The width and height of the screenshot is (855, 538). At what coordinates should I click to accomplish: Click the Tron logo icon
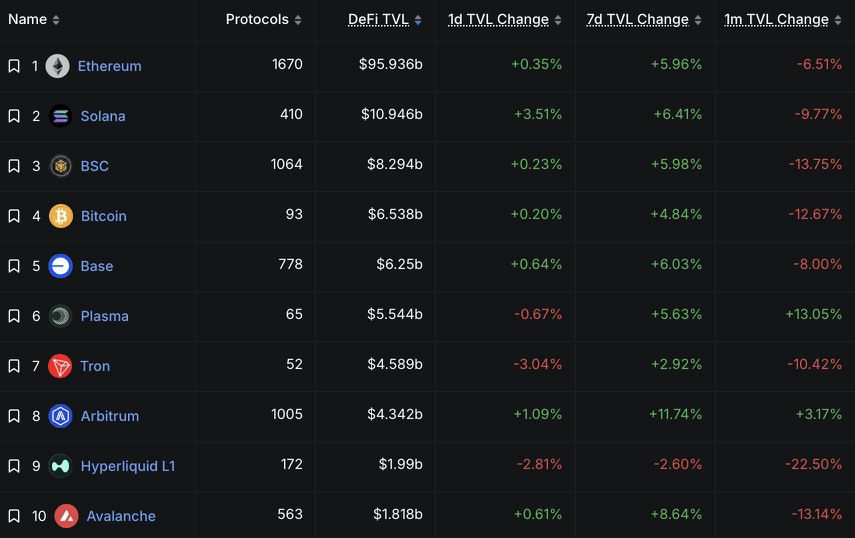(60, 366)
